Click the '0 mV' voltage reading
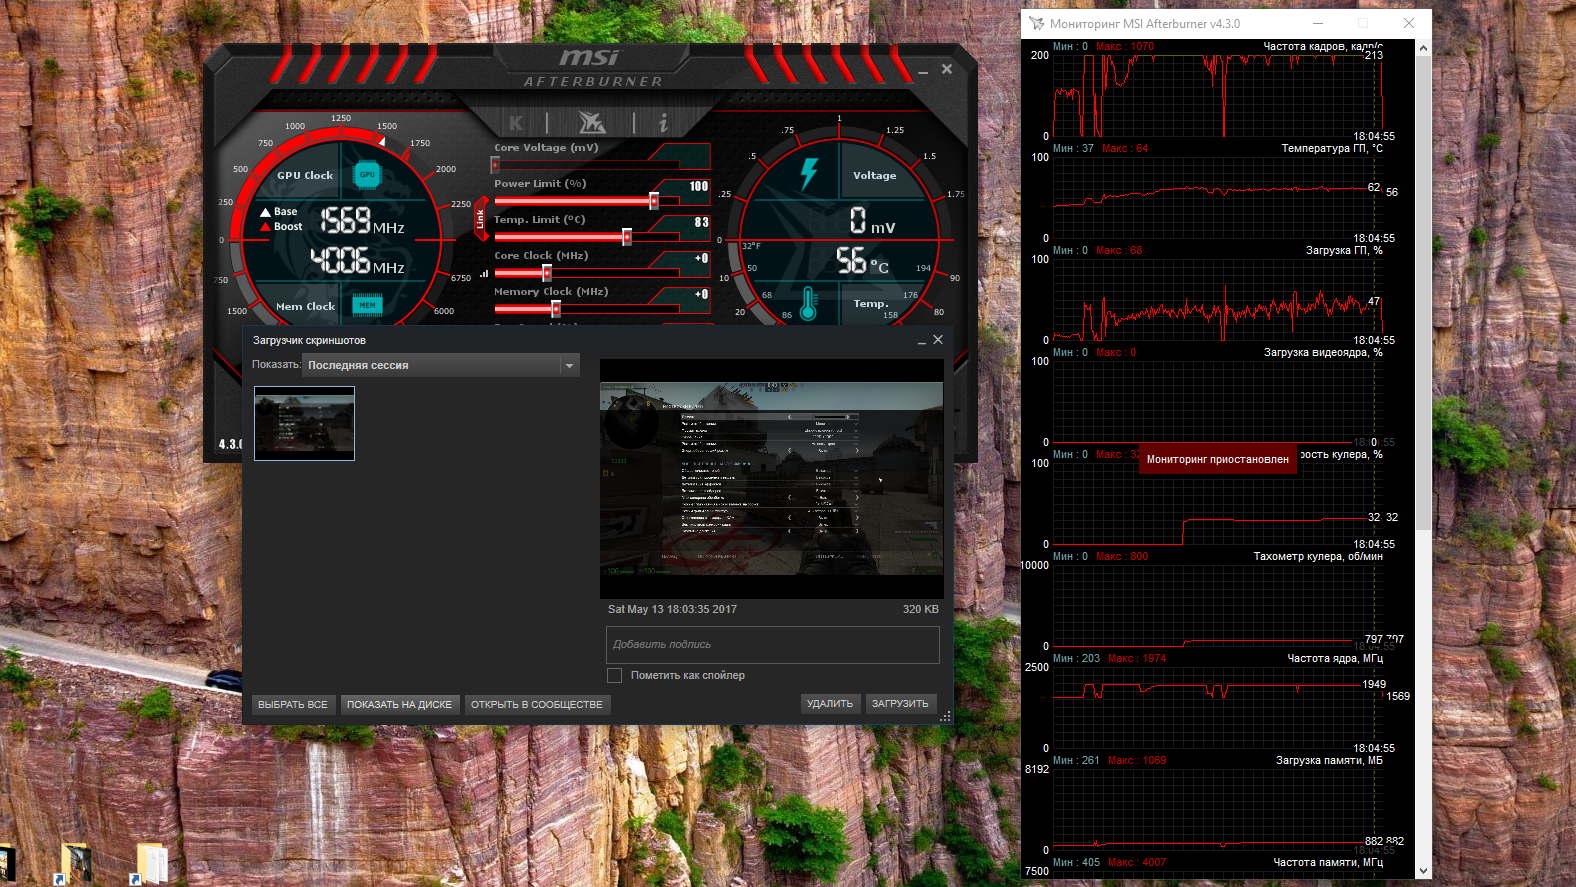1576x887 pixels. [x=872, y=220]
